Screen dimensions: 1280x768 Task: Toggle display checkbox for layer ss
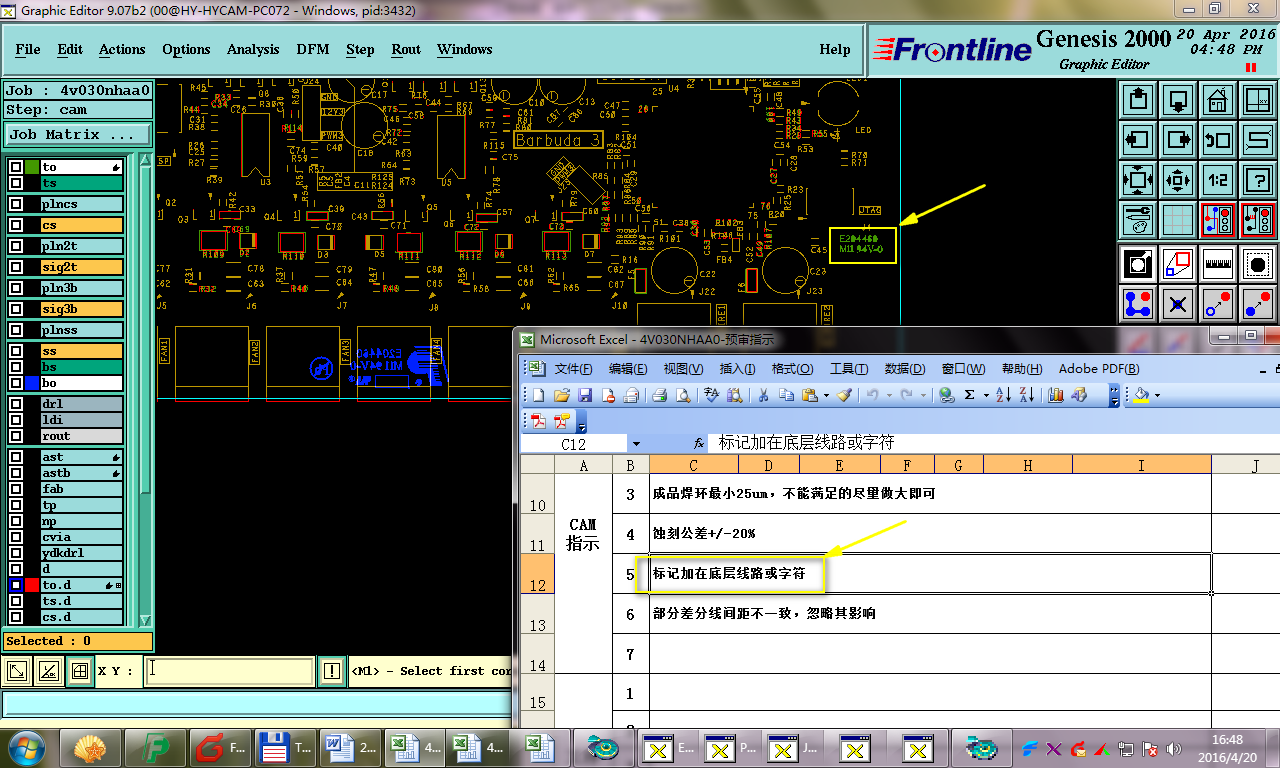pyautogui.click(x=16, y=351)
